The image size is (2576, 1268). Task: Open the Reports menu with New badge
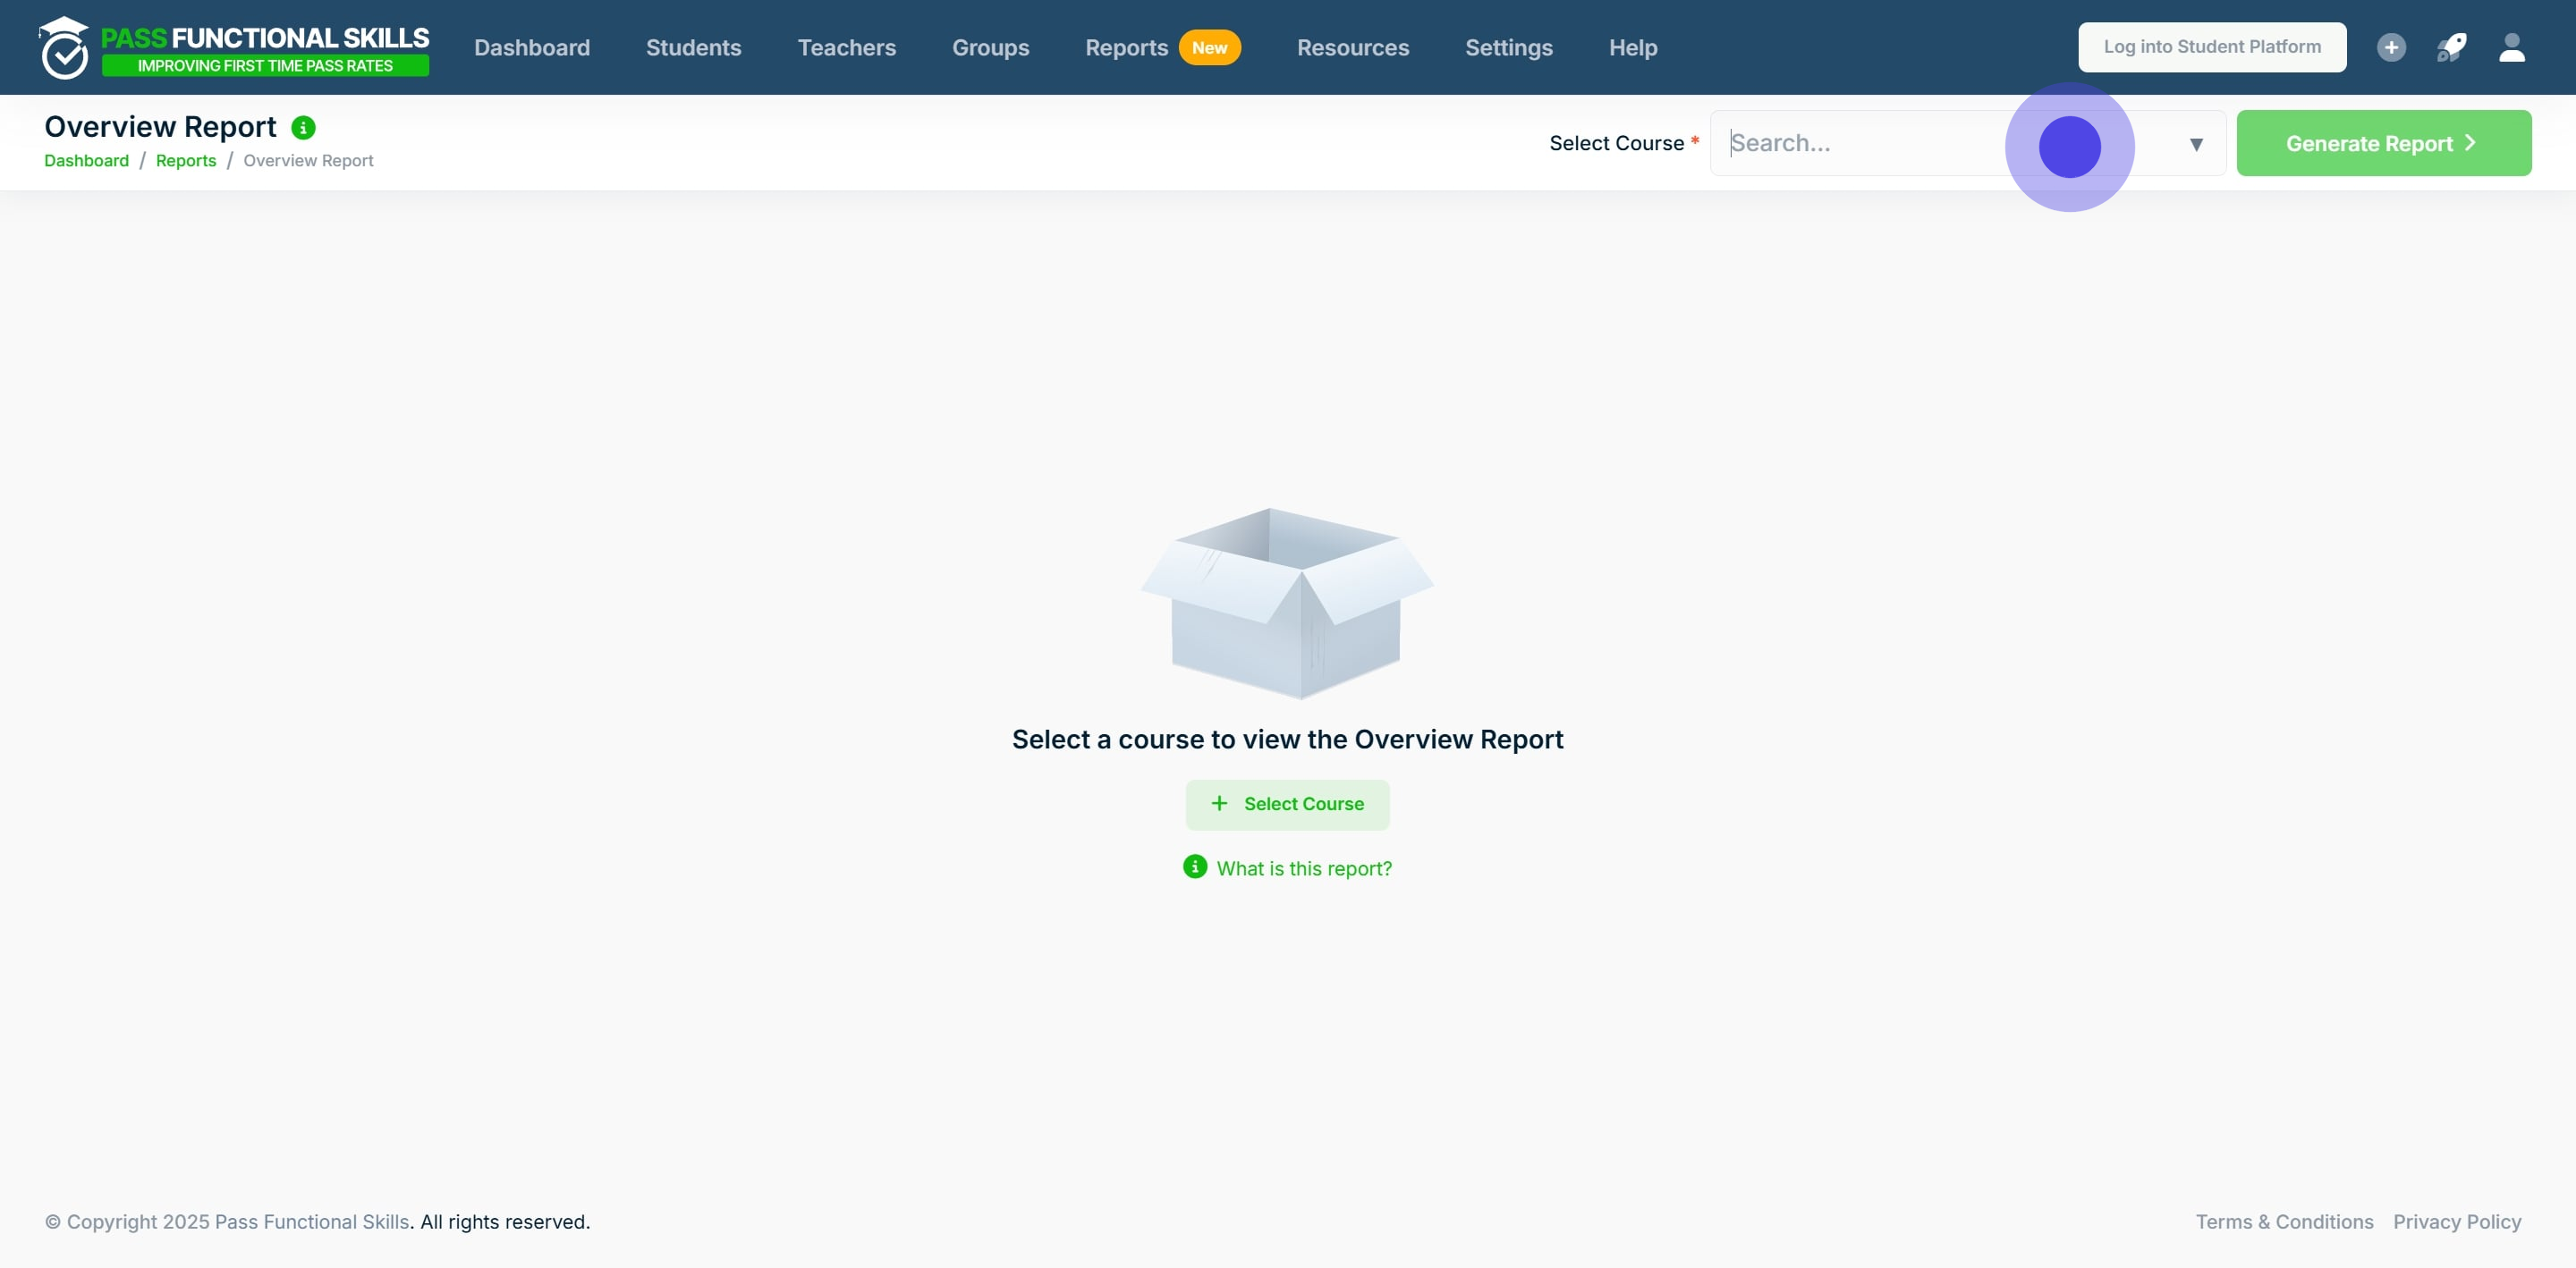point(1126,47)
